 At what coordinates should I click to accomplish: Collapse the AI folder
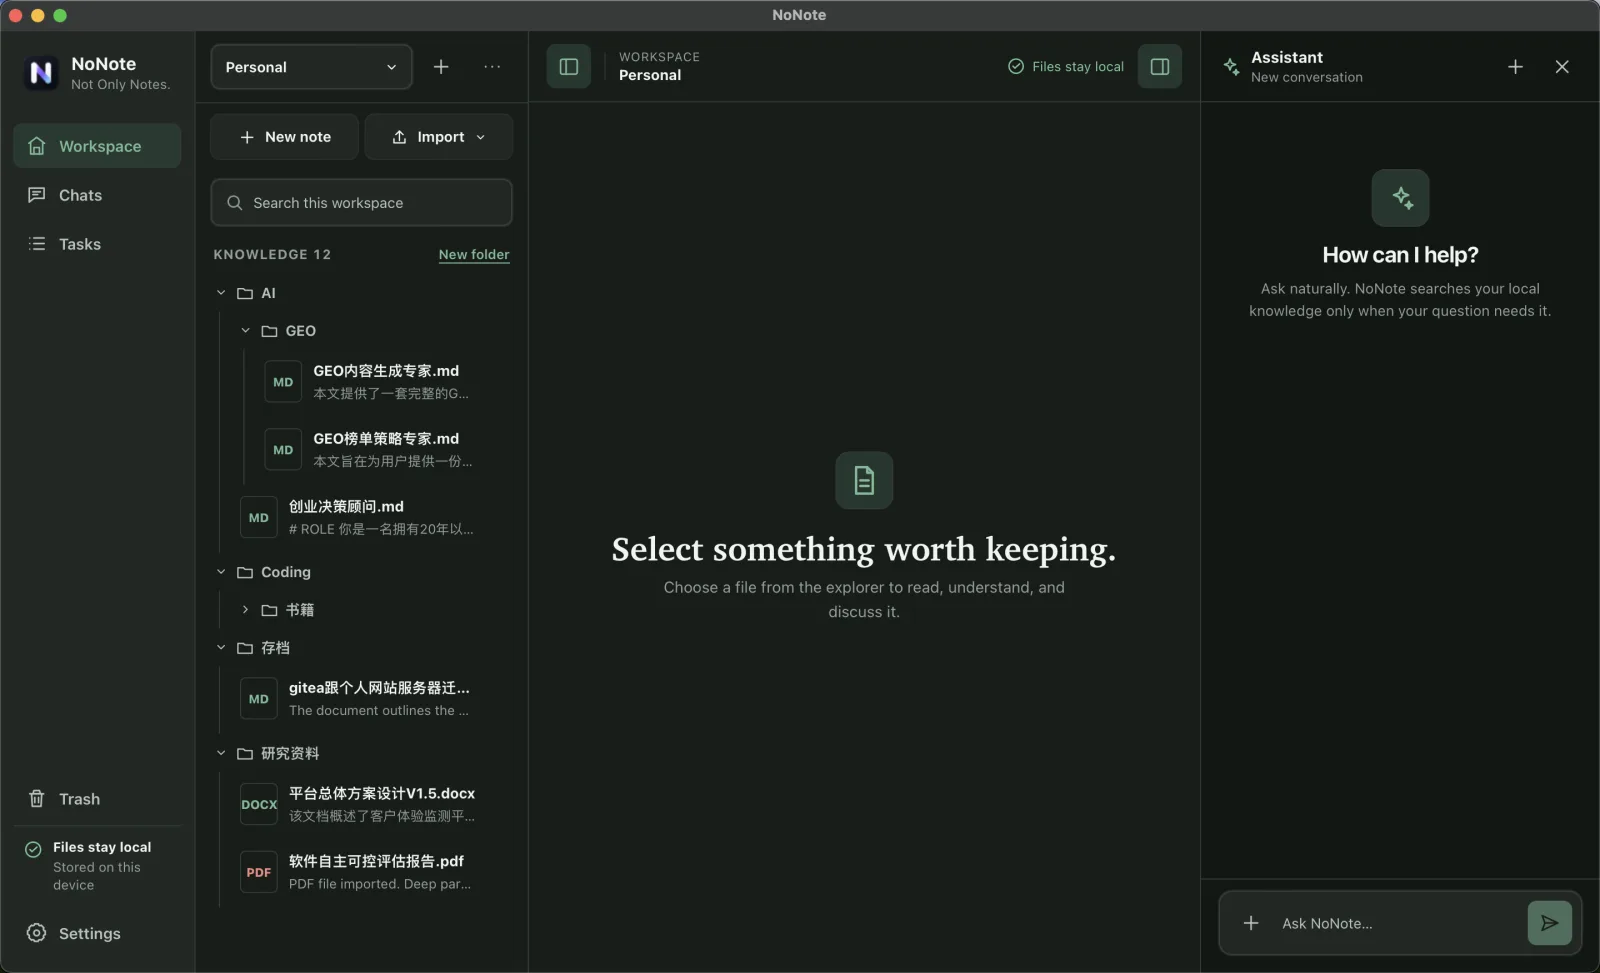pos(221,293)
